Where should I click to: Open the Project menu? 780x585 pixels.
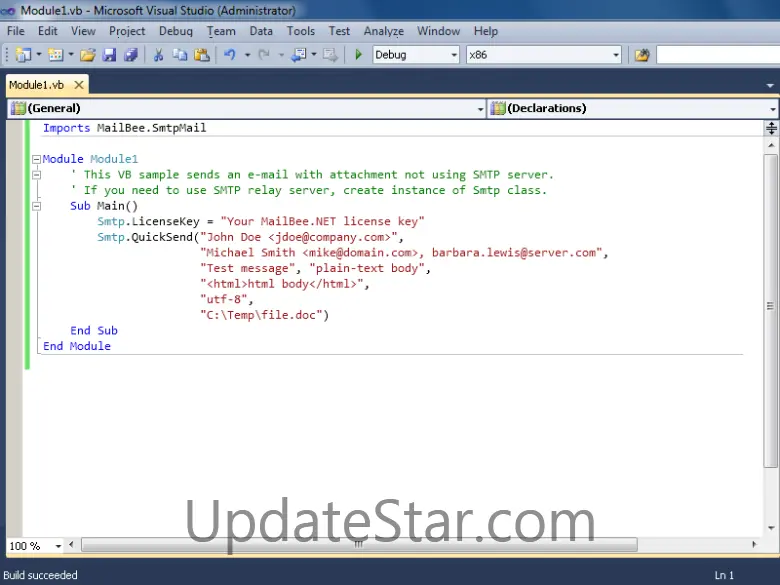(x=127, y=31)
